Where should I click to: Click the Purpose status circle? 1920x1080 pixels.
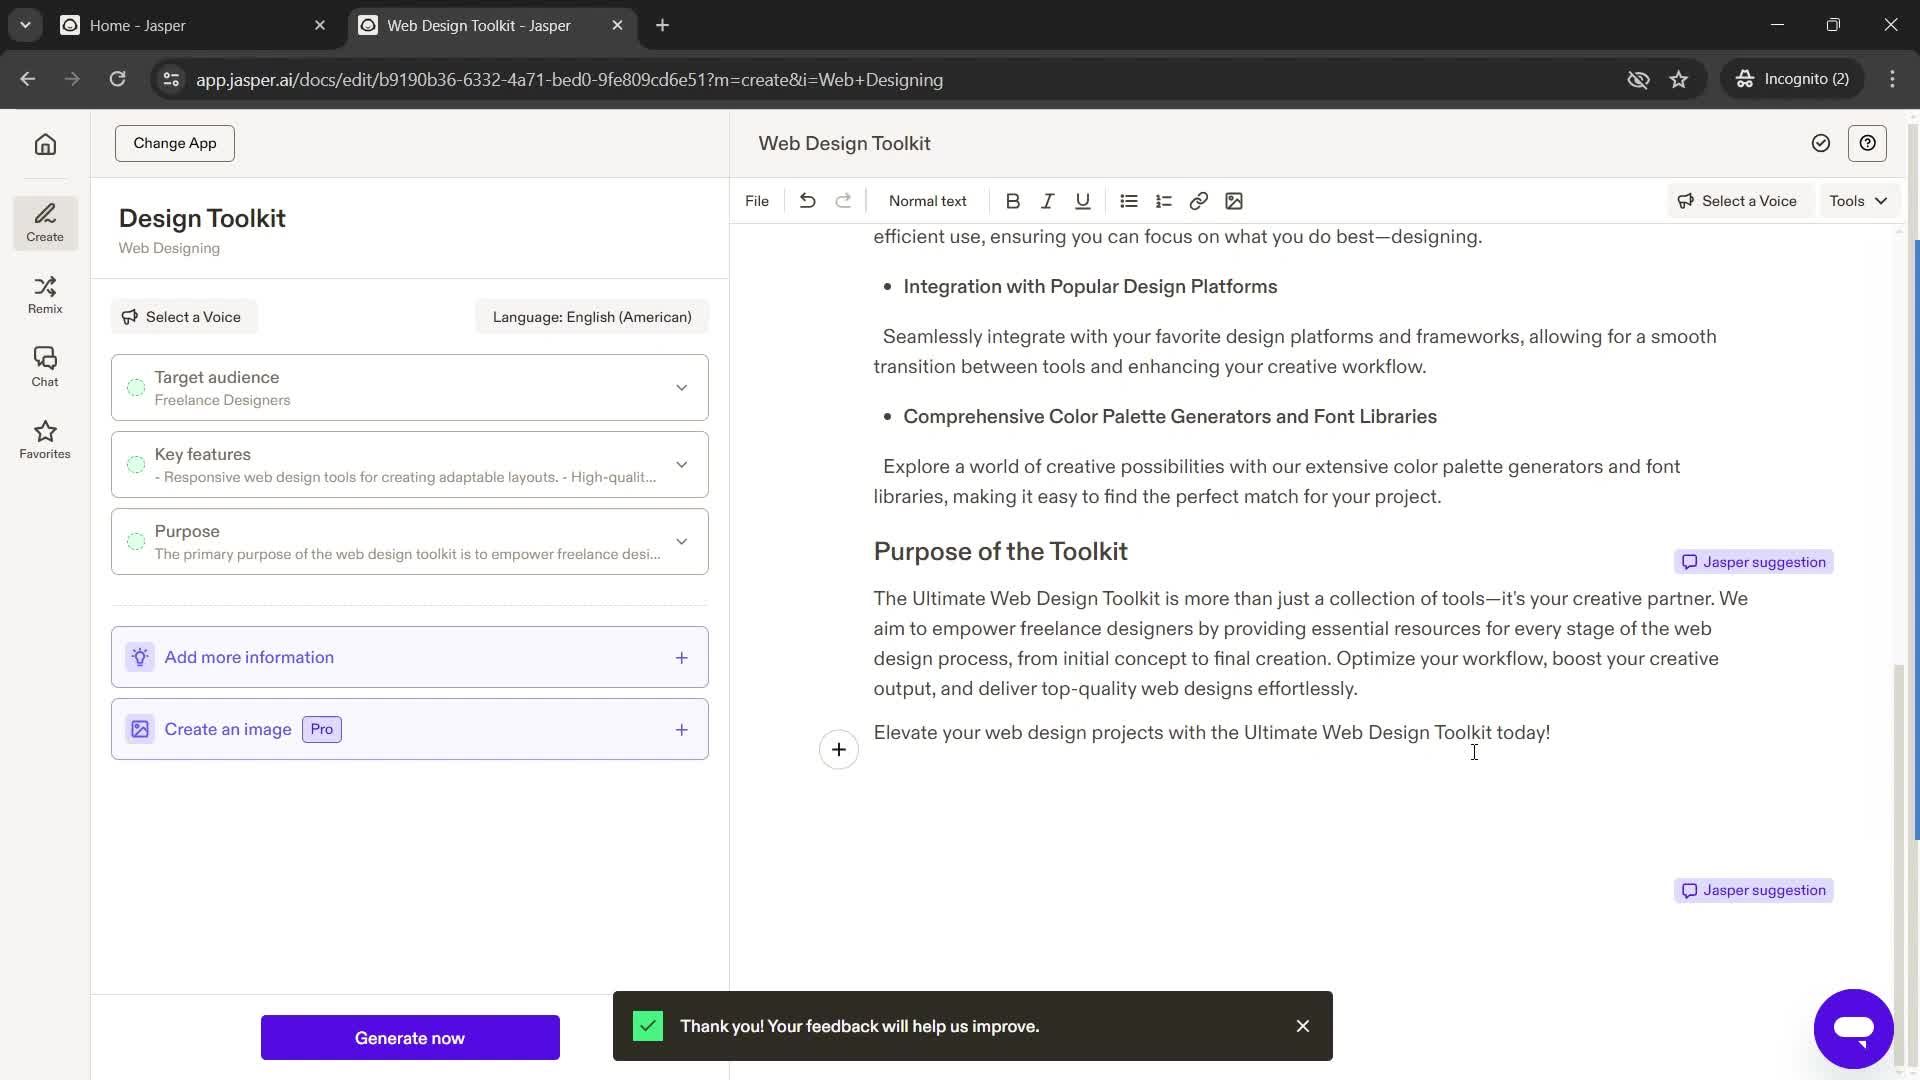(x=136, y=542)
